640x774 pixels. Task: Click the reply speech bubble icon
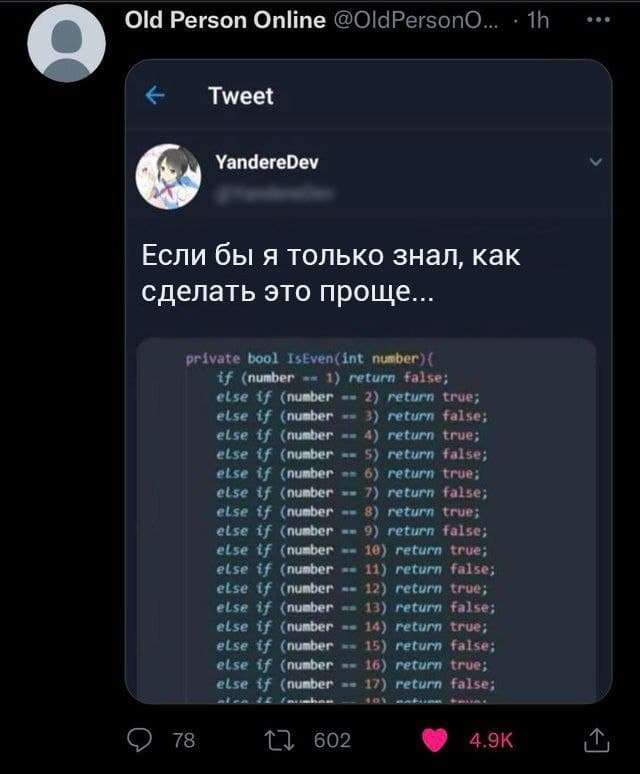point(140,740)
